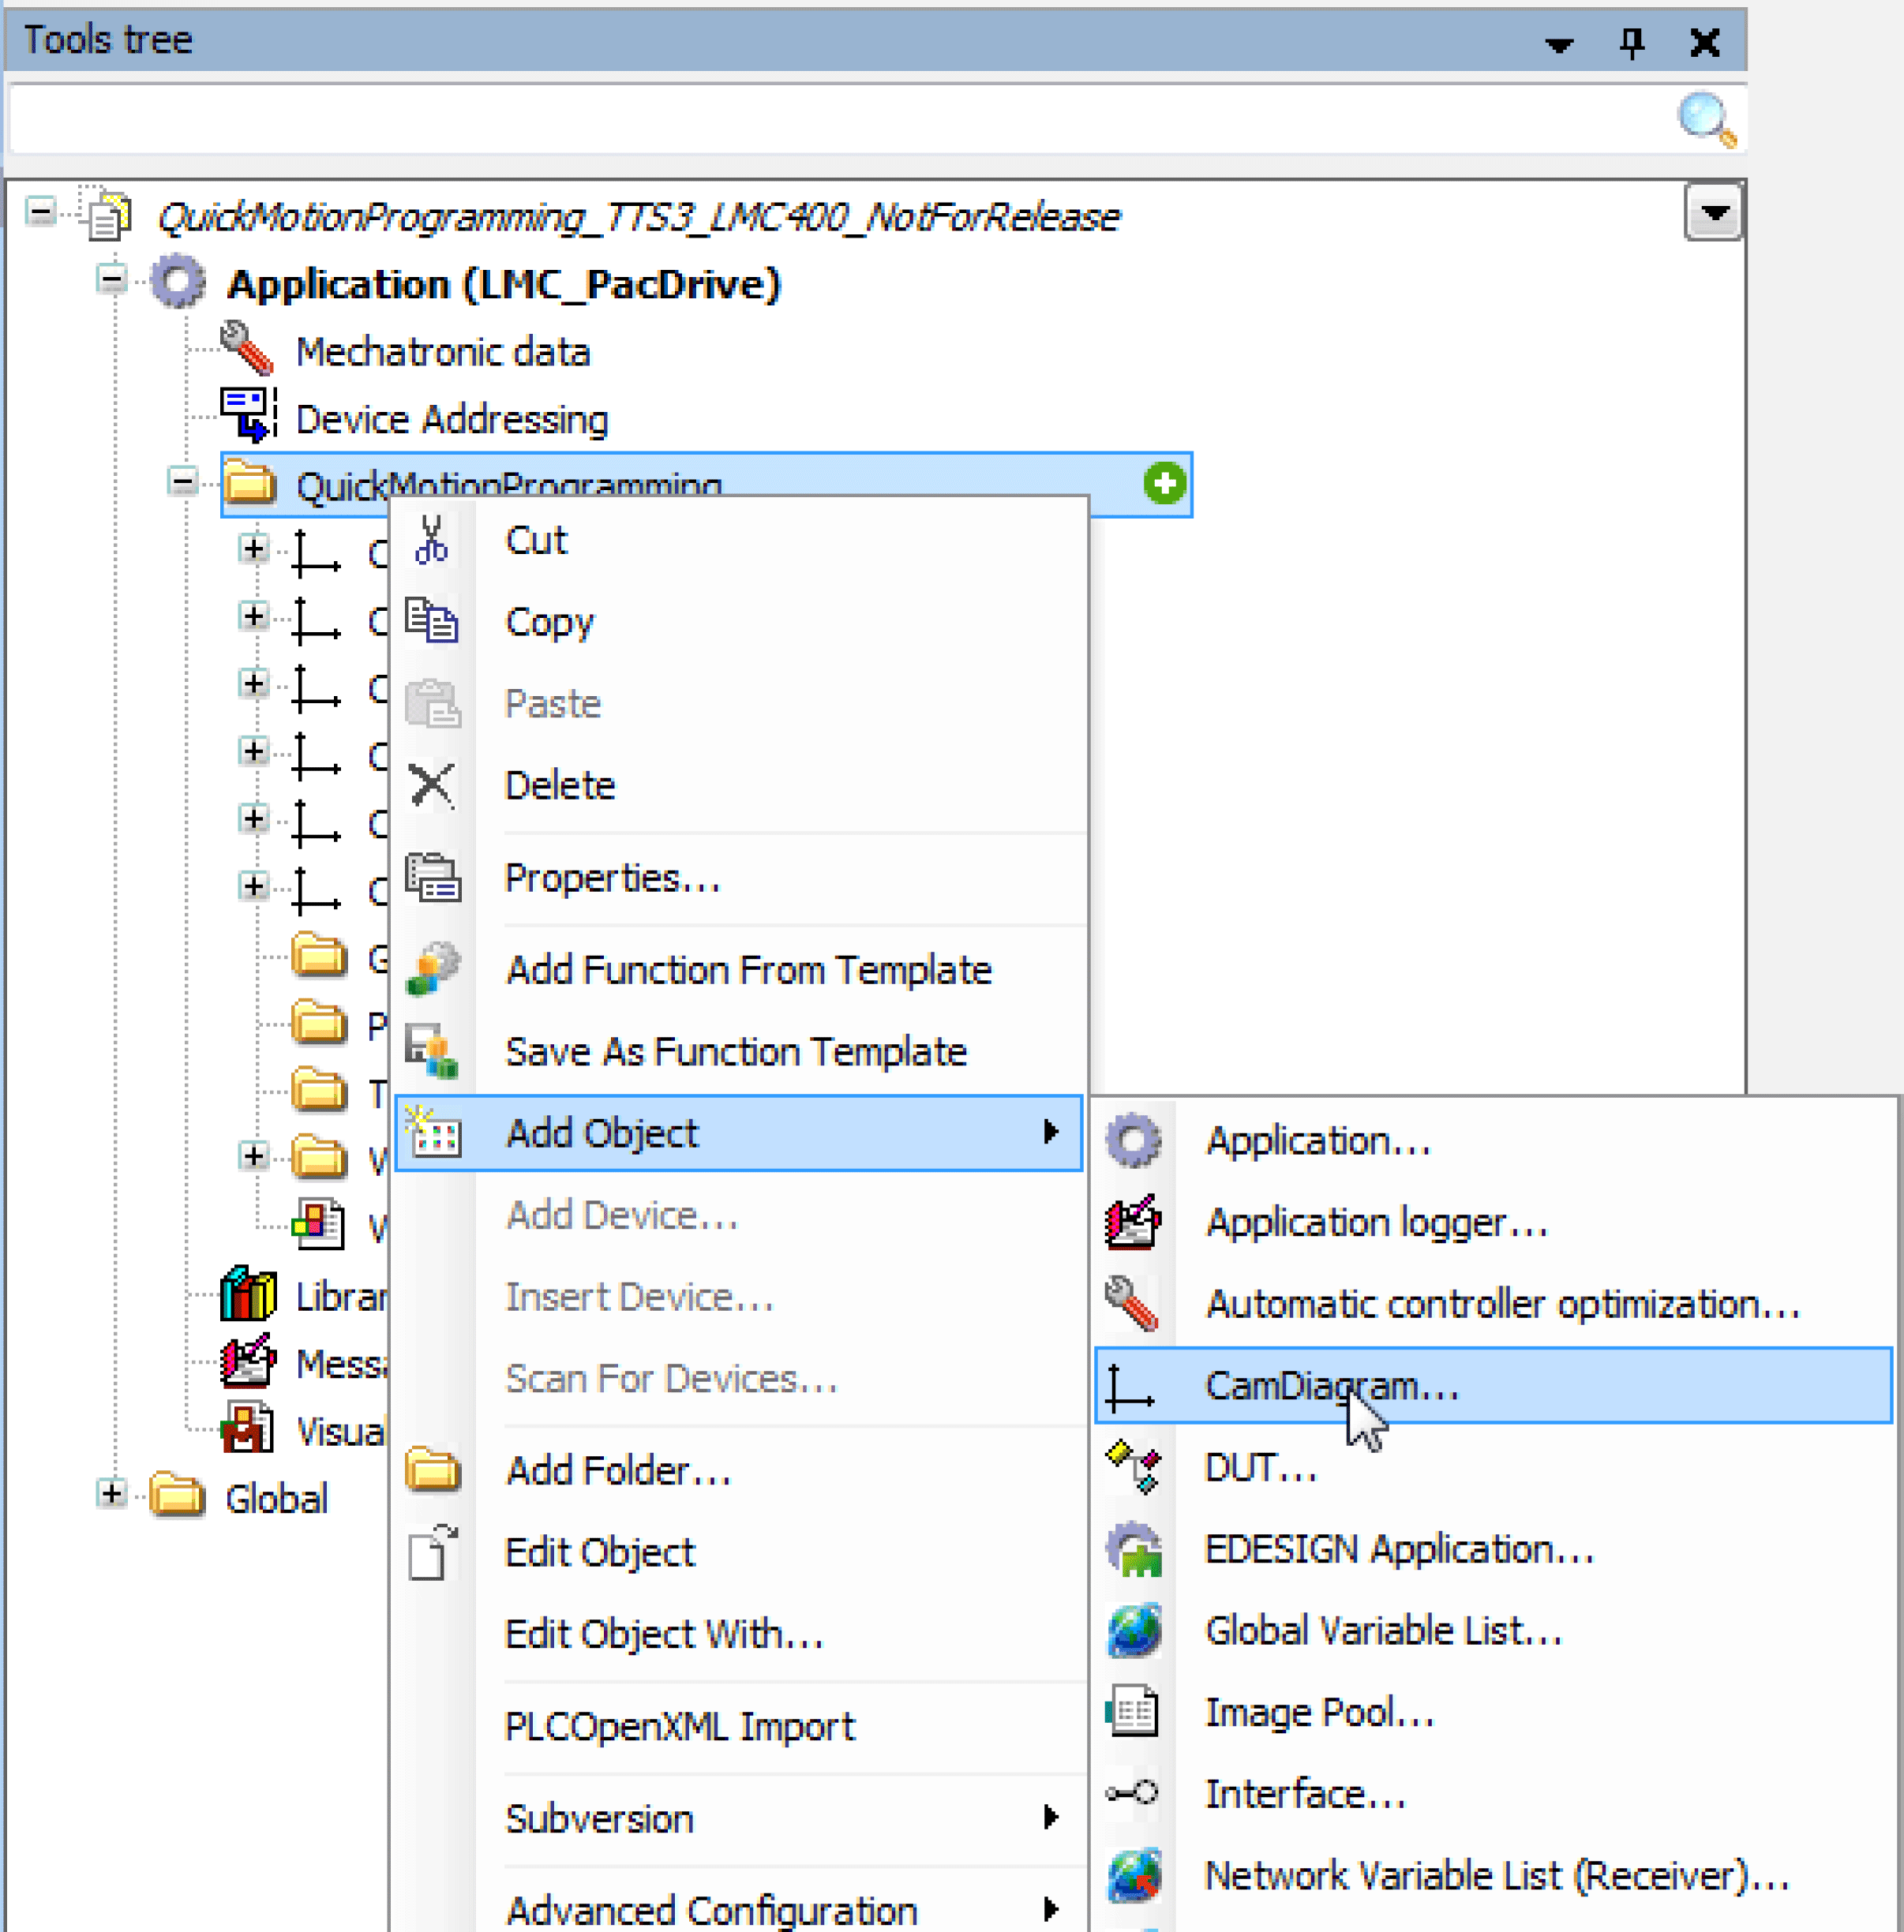Image resolution: width=1904 pixels, height=1932 pixels.
Task: Select PLCOpenXML Import
Action: [x=738, y=1728]
